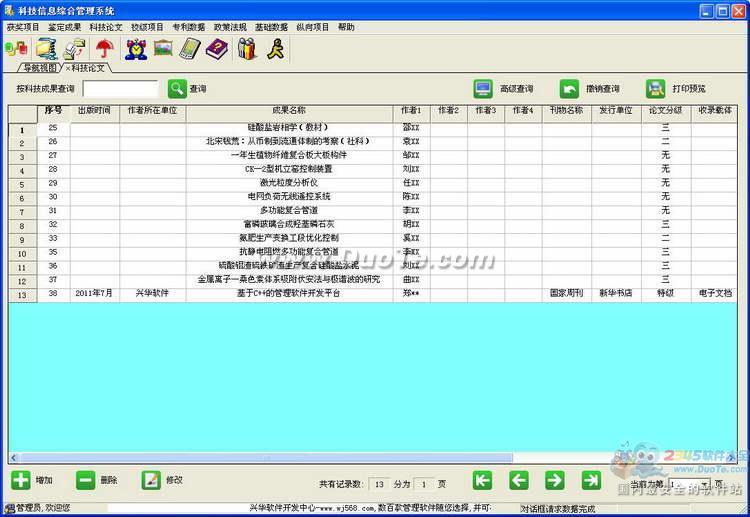
Task: Open the 科技论文 menu
Action: (106, 27)
